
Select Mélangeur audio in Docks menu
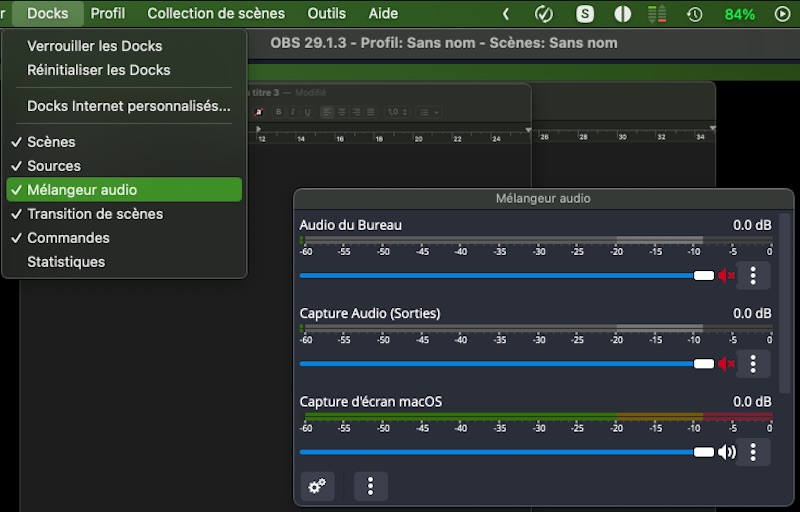(x=82, y=190)
